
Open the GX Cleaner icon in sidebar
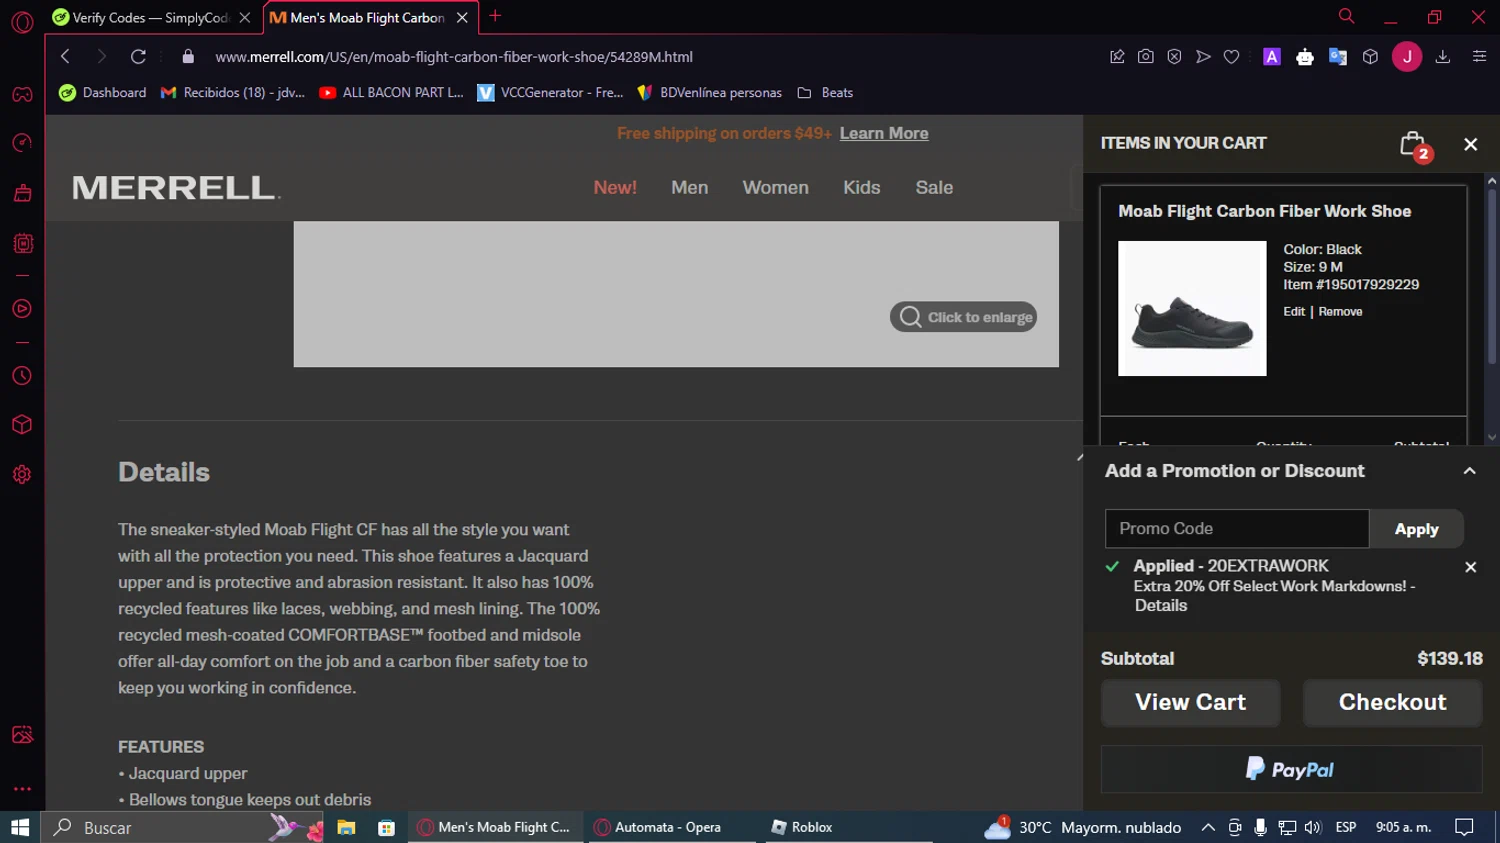[x=22, y=193]
